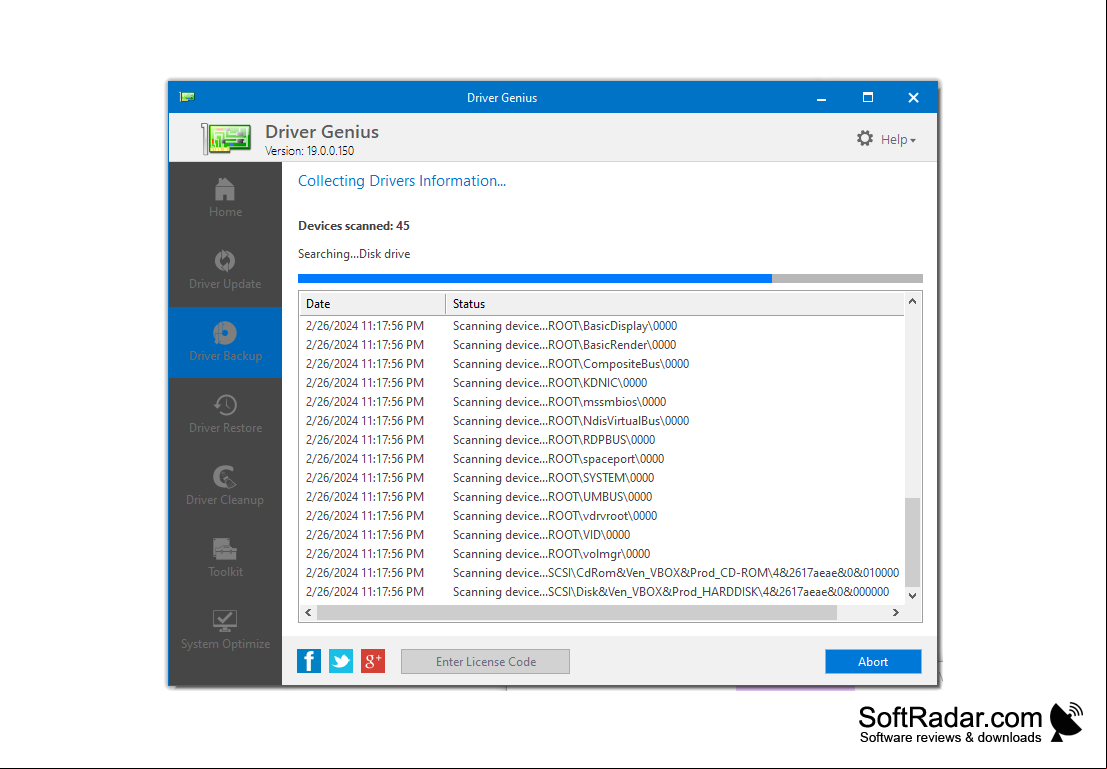The height and width of the screenshot is (769, 1107).
Task: Select the ROOT\CompositeBus\0000 log row
Action: pos(602,364)
